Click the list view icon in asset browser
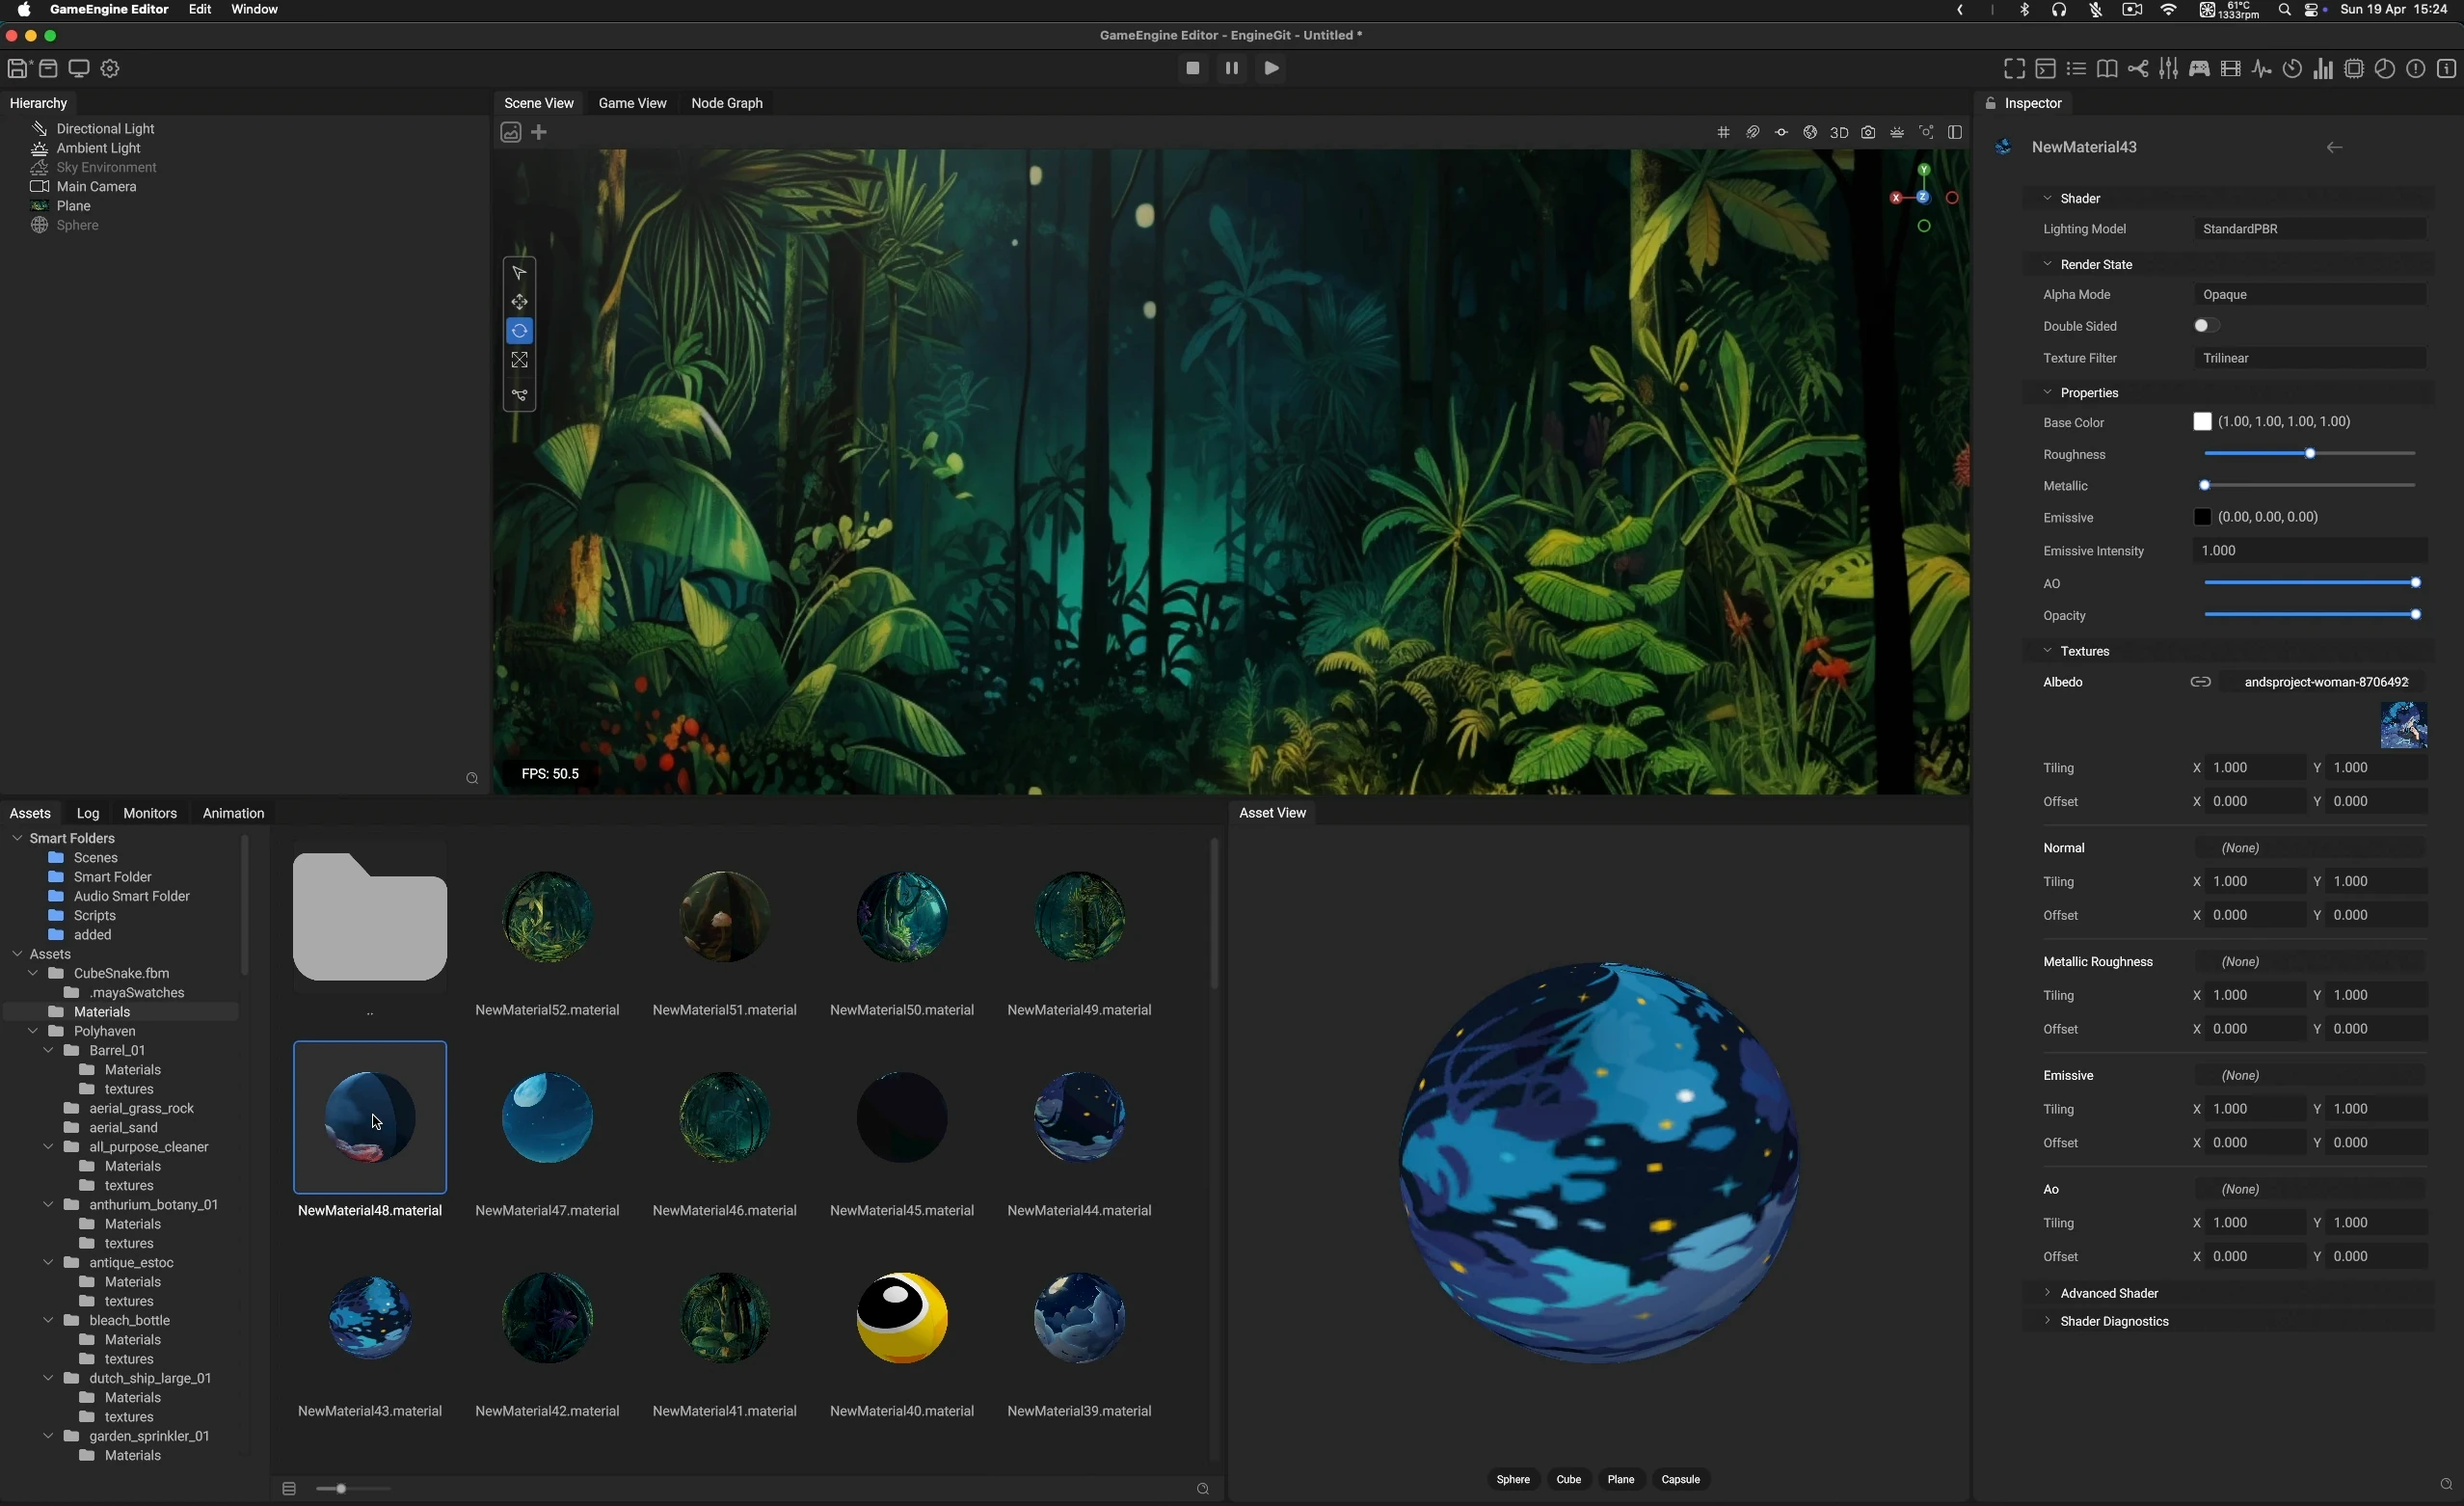The width and height of the screenshot is (2464, 1506). tap(289, 1489)
